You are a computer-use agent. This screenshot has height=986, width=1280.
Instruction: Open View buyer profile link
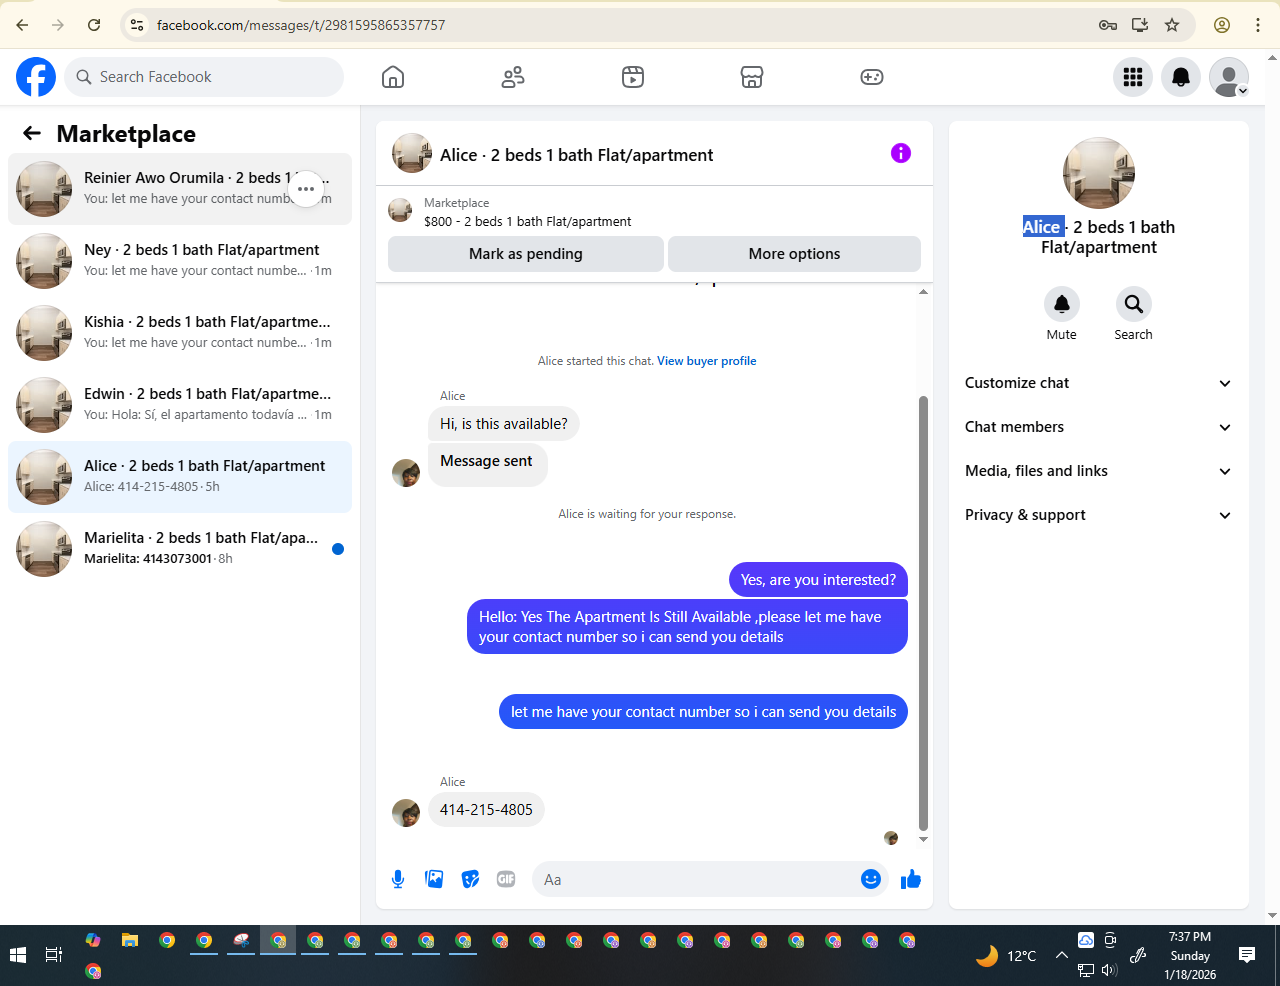706,361
